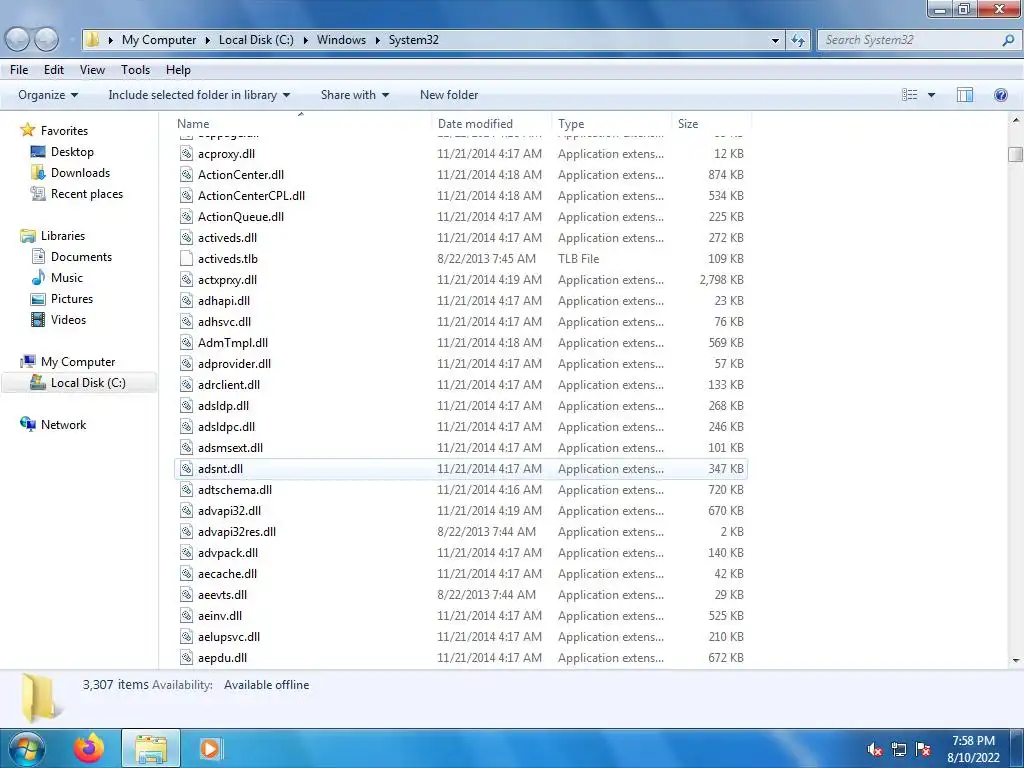The height and width of the screenshot is (768, 1024).
Task: Click System32 in the address breadcrumb
Action: click(x=413, y=40)
